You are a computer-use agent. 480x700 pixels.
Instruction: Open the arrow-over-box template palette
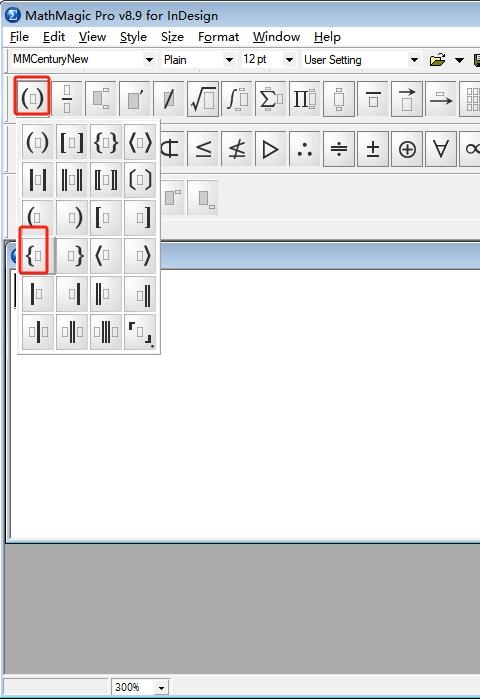click(x=406, y=99)
